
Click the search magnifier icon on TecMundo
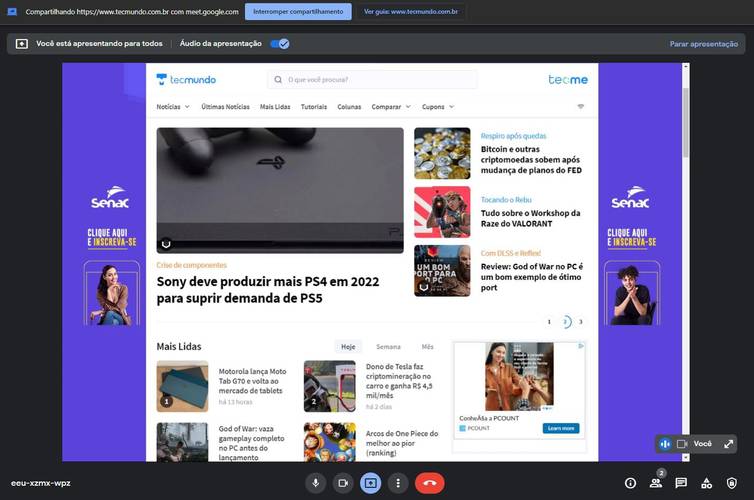(278, 80)
